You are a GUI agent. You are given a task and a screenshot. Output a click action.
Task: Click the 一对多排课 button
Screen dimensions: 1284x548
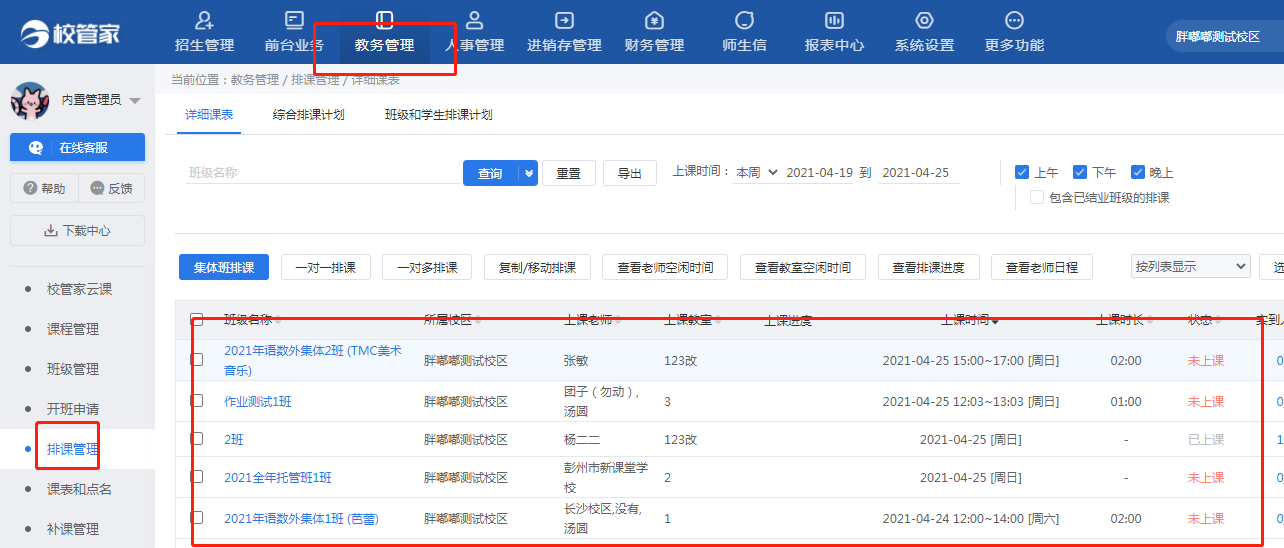point(427,267)
